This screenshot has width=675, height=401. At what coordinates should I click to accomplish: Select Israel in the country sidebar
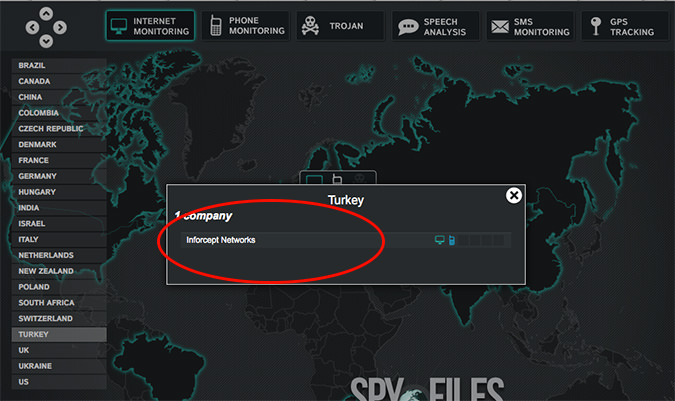tap(58, 224)
